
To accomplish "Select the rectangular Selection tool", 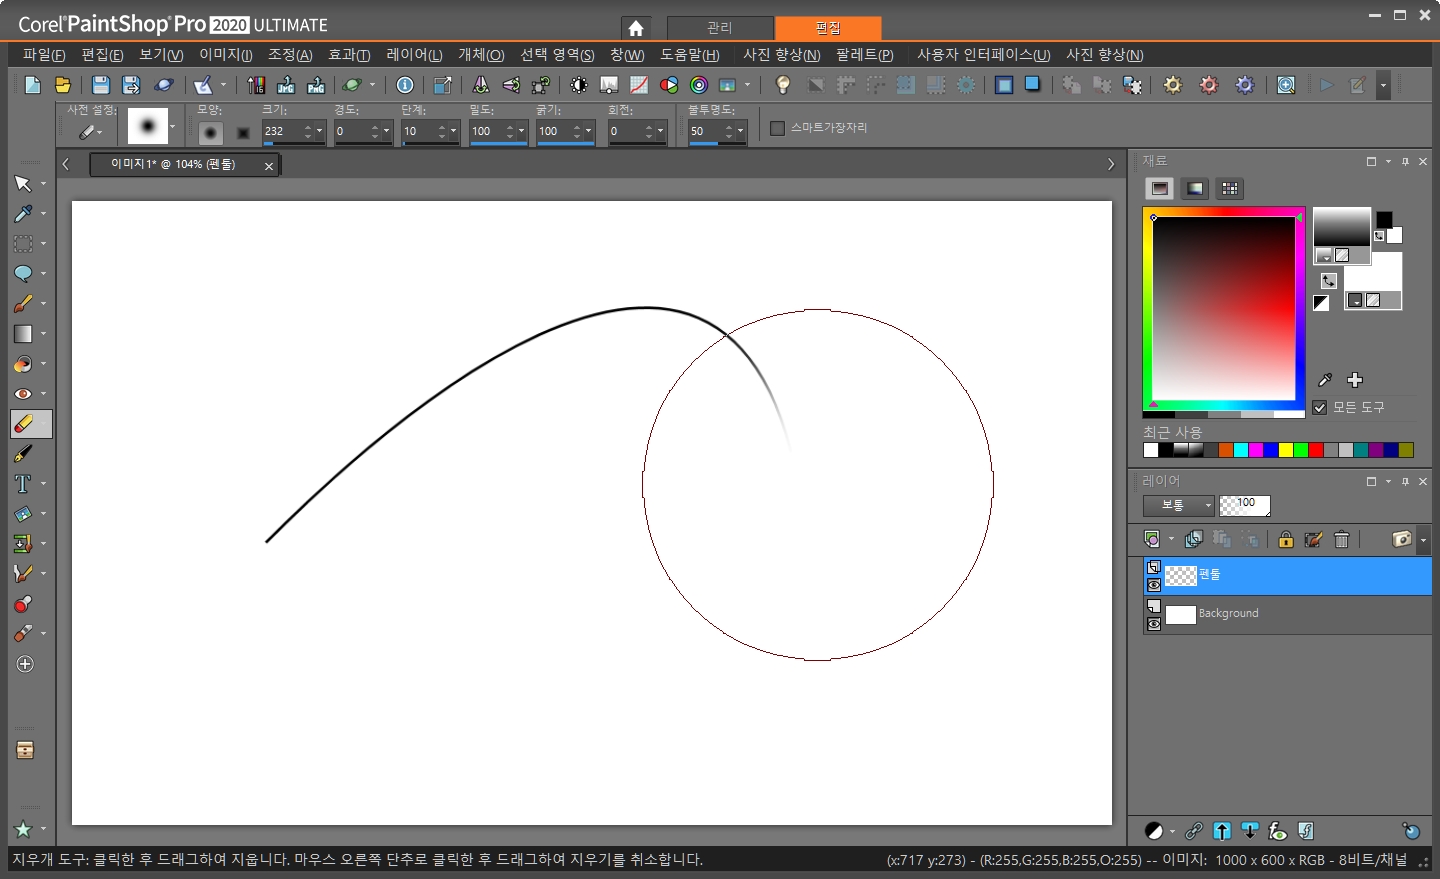I will click(23, 244).
